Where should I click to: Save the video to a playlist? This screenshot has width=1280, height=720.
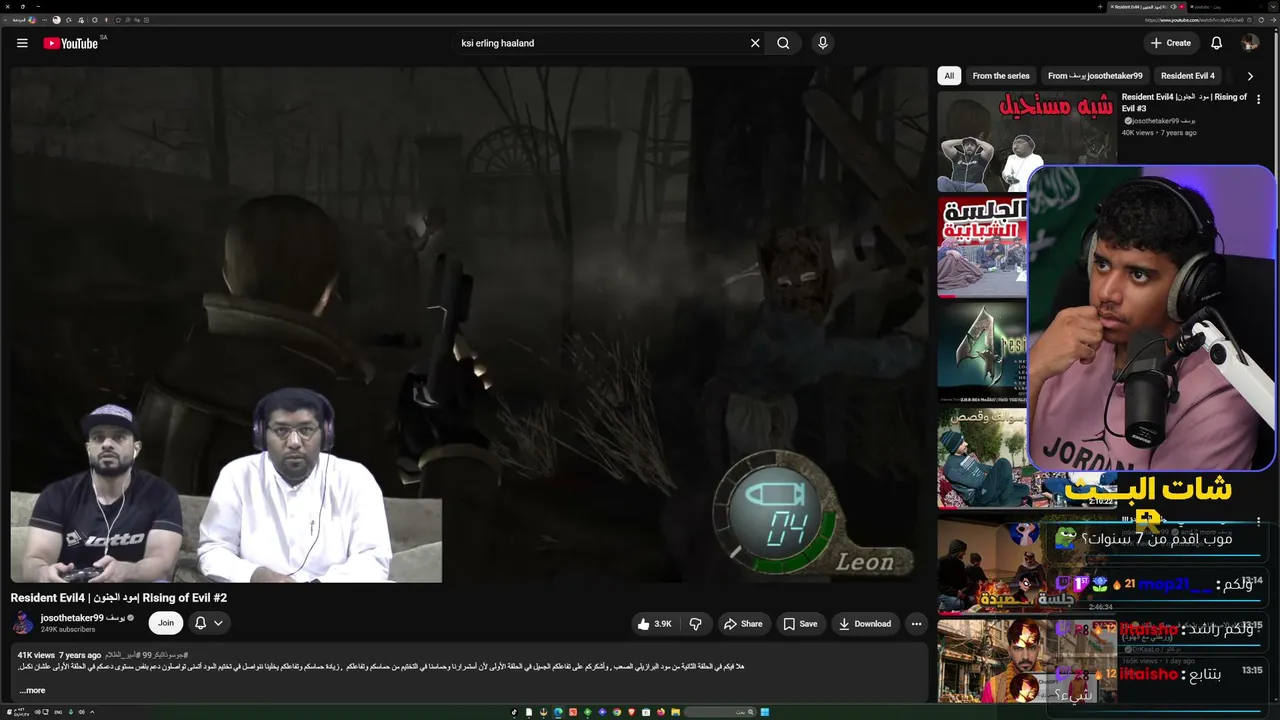click(800, 624)
